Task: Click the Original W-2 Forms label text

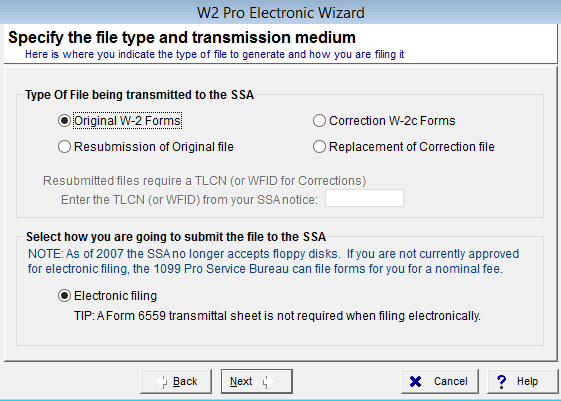Action: point(127,121)
